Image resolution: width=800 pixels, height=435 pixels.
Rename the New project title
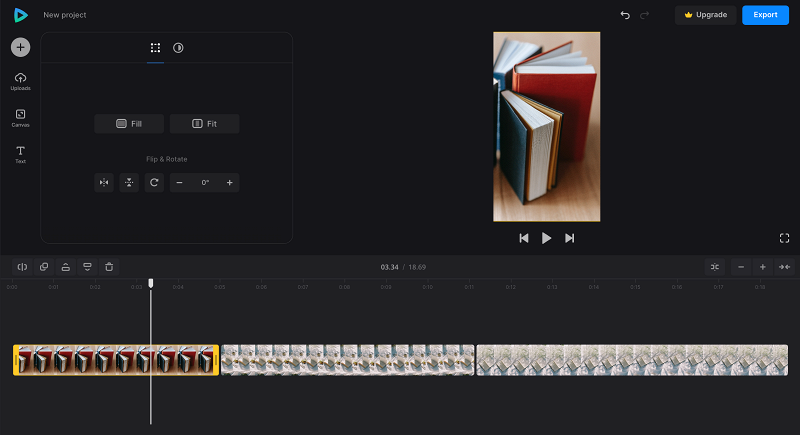tap(65, 15)
